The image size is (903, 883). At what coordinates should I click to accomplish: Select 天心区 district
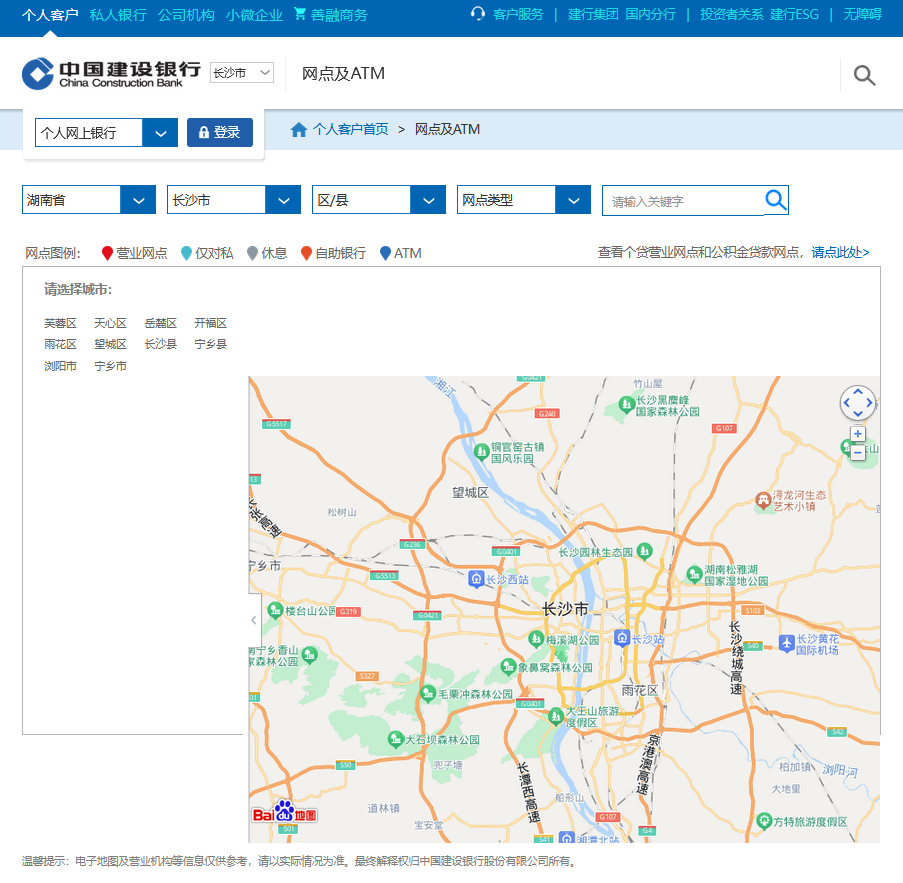click(x=111, y=323)
